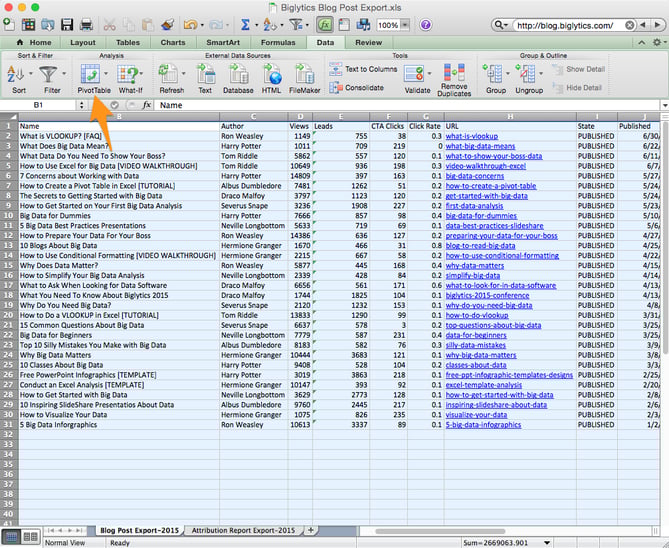The width and height of the screenshot is (669, 548).
Task: Click the AutoSum sigma icon
Action: click(x=245, y=25)
